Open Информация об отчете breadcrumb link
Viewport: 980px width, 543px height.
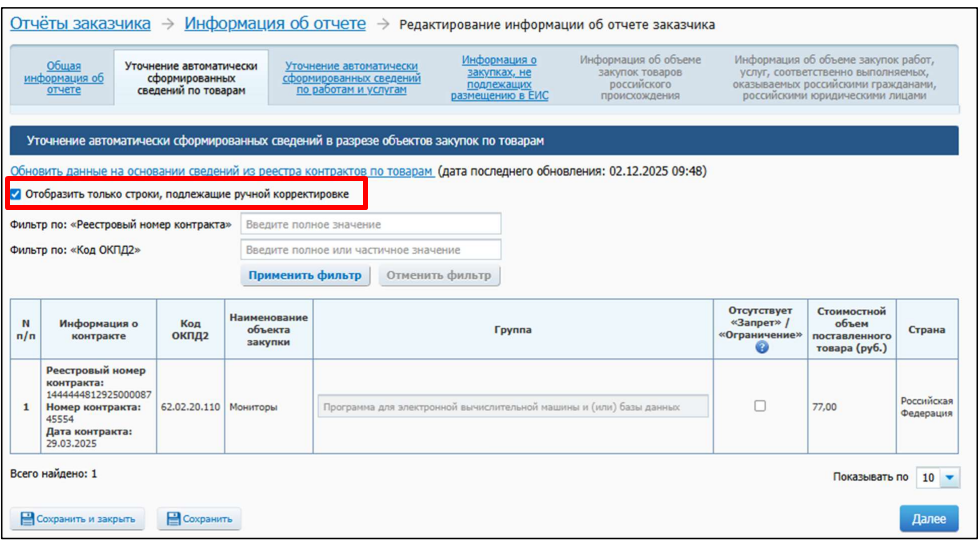click(x=275, y=24)
